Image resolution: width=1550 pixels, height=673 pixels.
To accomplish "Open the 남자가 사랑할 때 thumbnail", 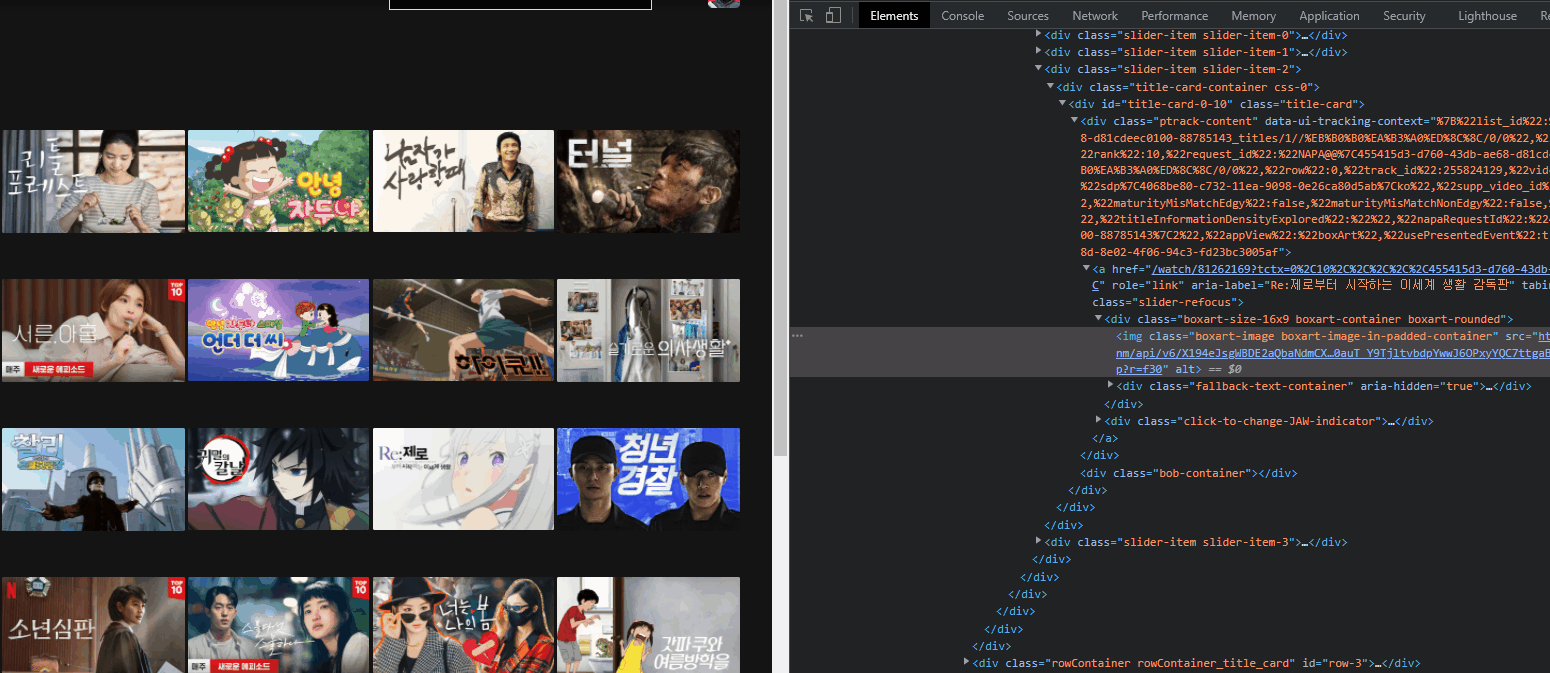I will click(463, 181).
